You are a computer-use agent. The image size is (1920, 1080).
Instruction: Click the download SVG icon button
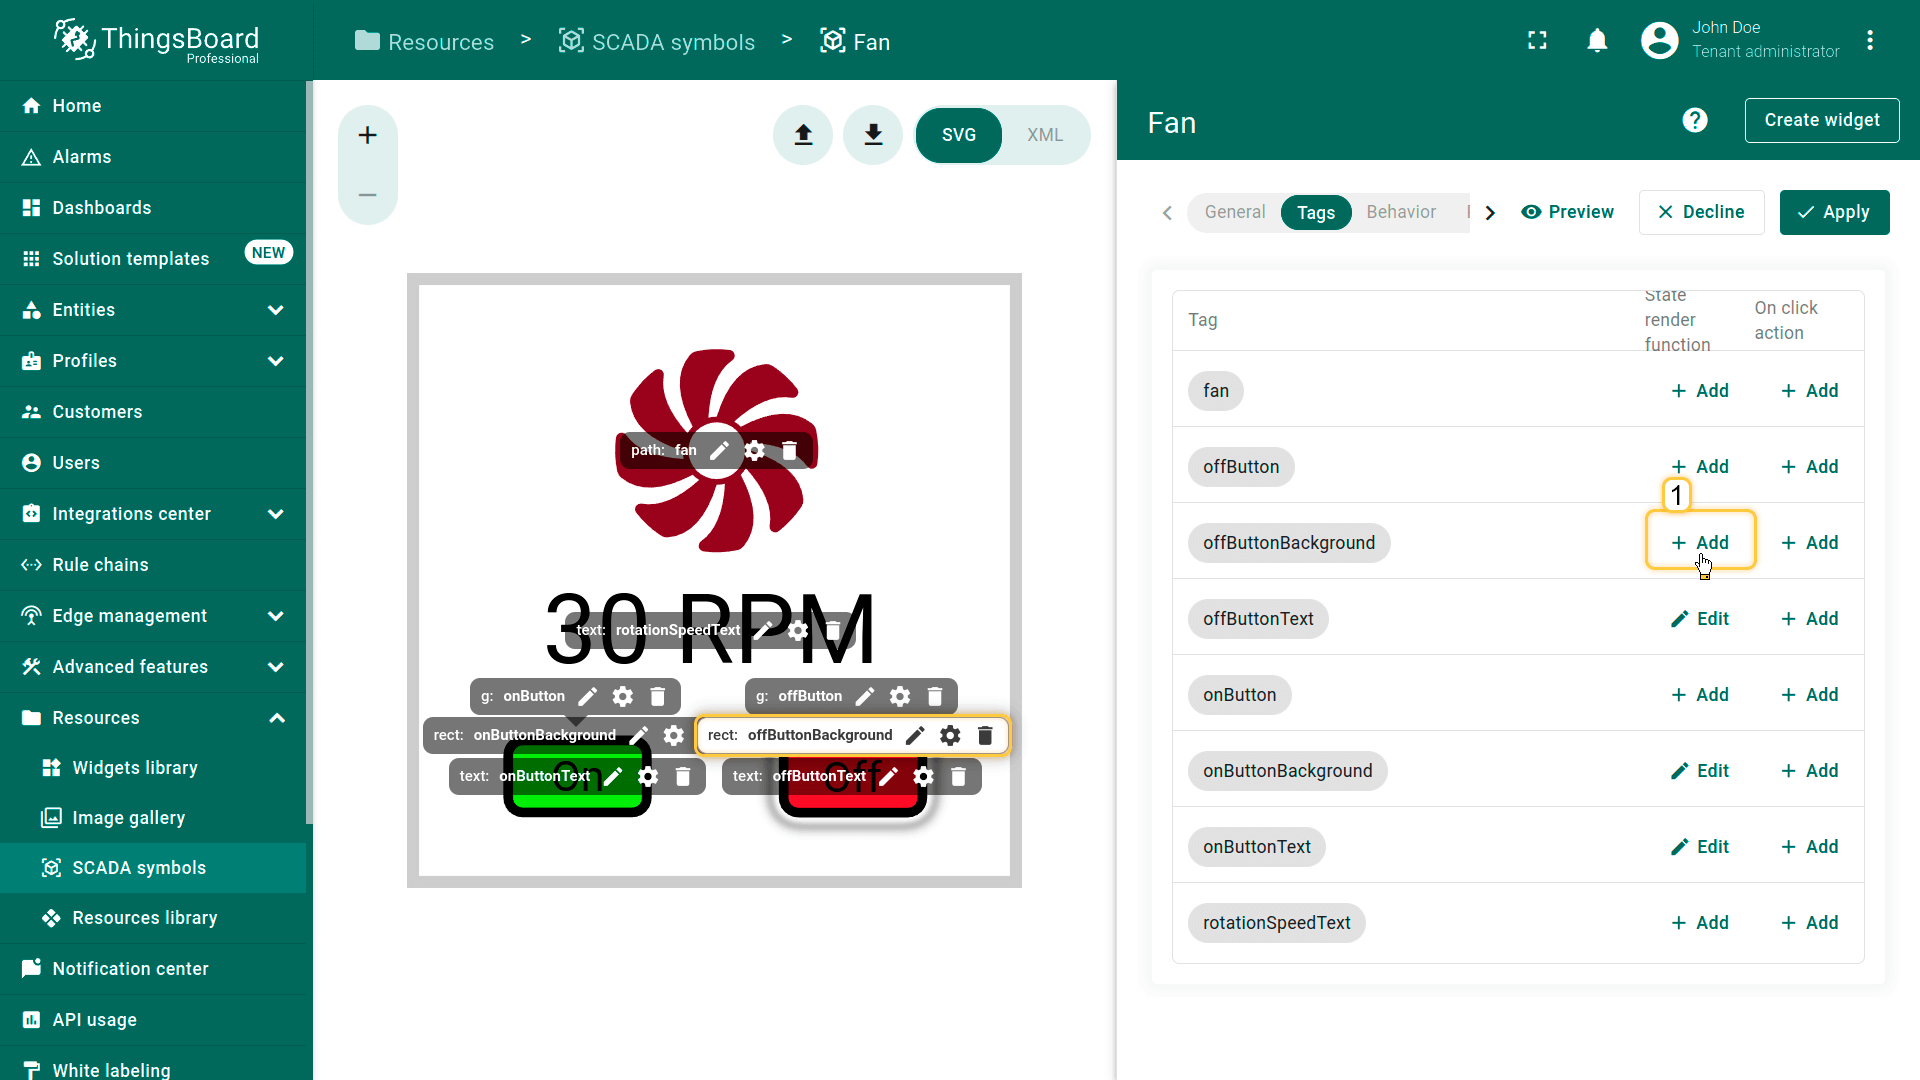pos(873,135)
